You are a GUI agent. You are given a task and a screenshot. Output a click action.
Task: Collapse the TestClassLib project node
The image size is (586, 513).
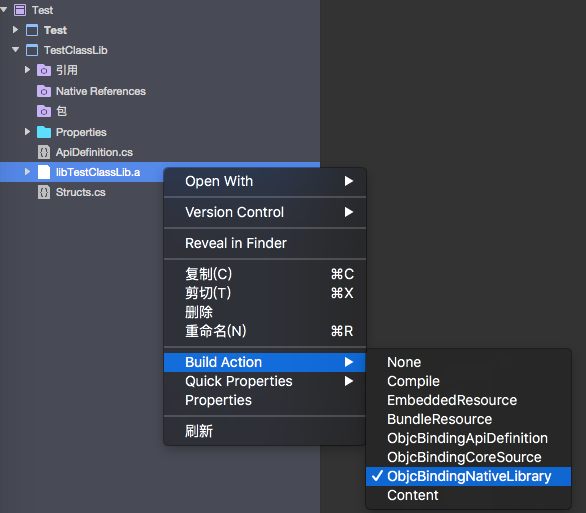[x=15, y=50]
